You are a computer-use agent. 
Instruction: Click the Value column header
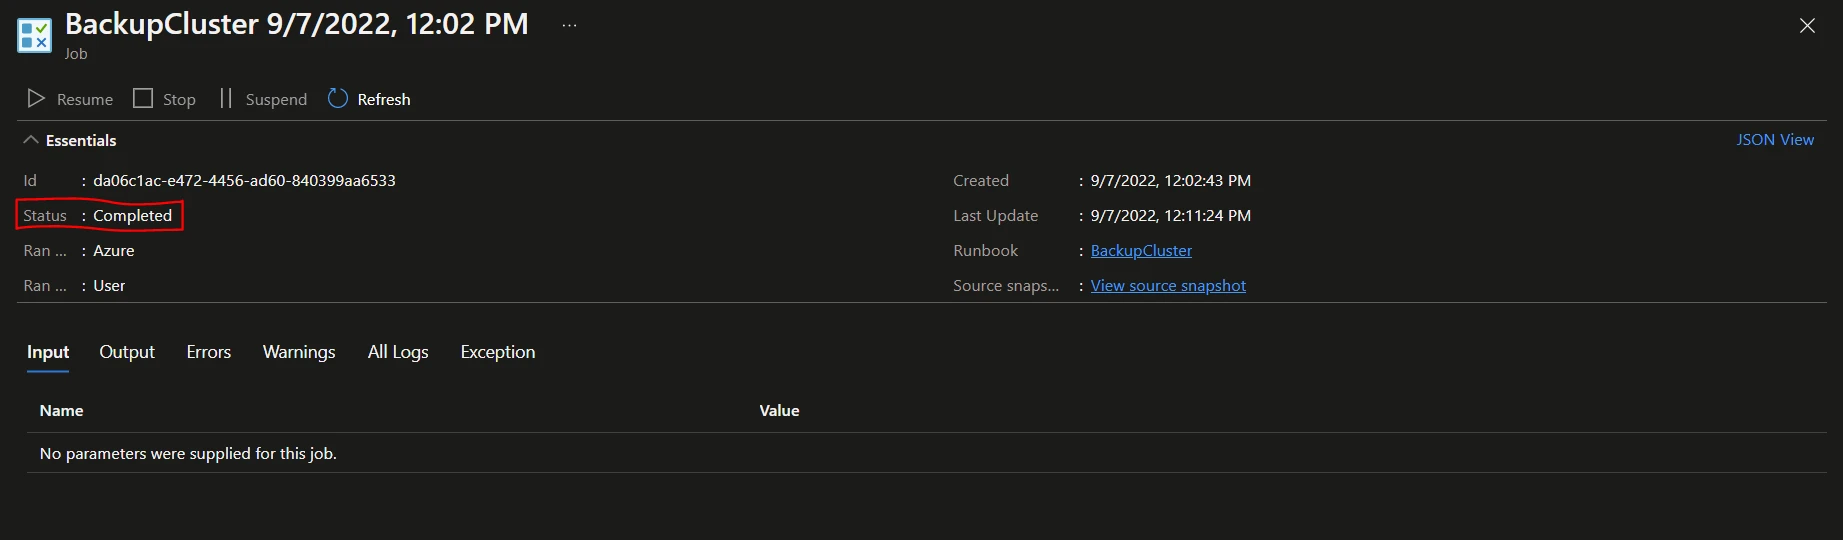point(779,411)
